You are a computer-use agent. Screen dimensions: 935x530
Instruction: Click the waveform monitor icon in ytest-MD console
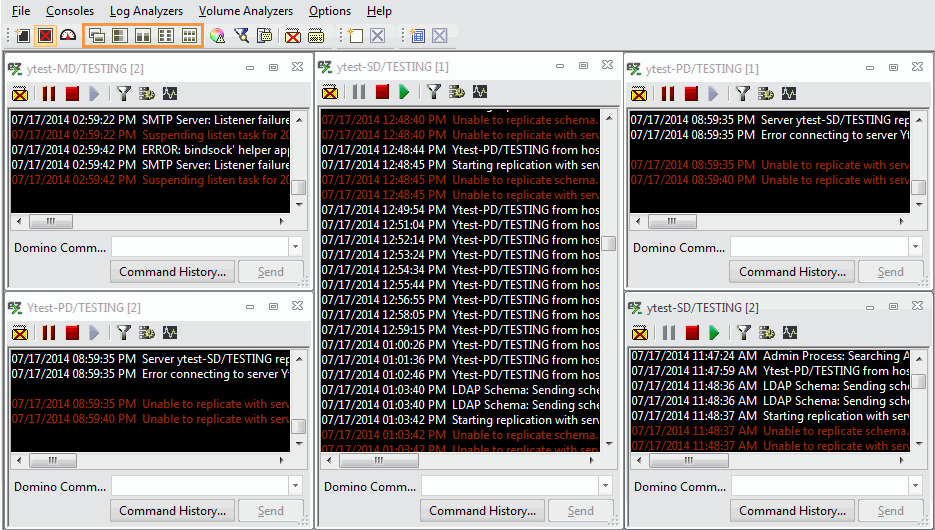click(169, 94)
